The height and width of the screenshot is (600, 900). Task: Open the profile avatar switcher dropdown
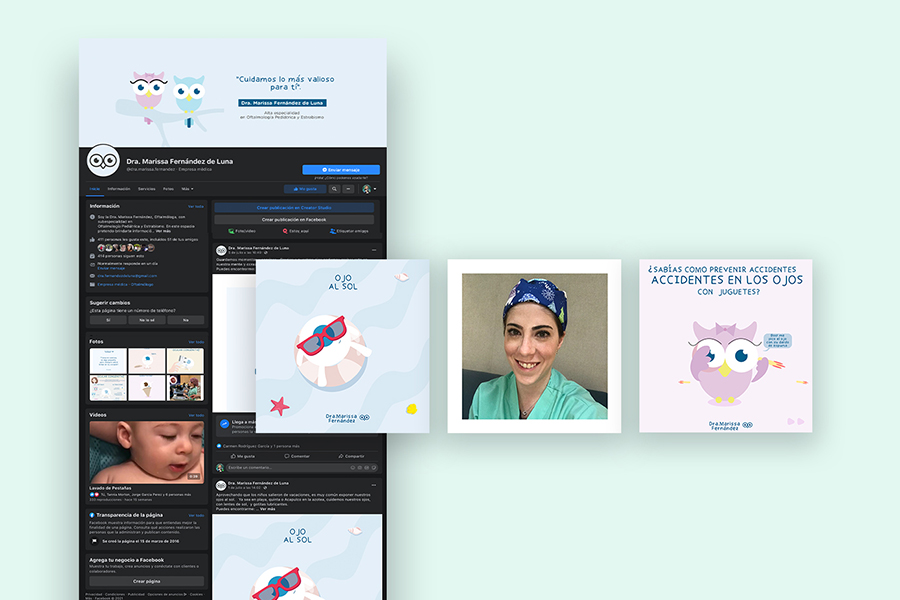[368, 188]
